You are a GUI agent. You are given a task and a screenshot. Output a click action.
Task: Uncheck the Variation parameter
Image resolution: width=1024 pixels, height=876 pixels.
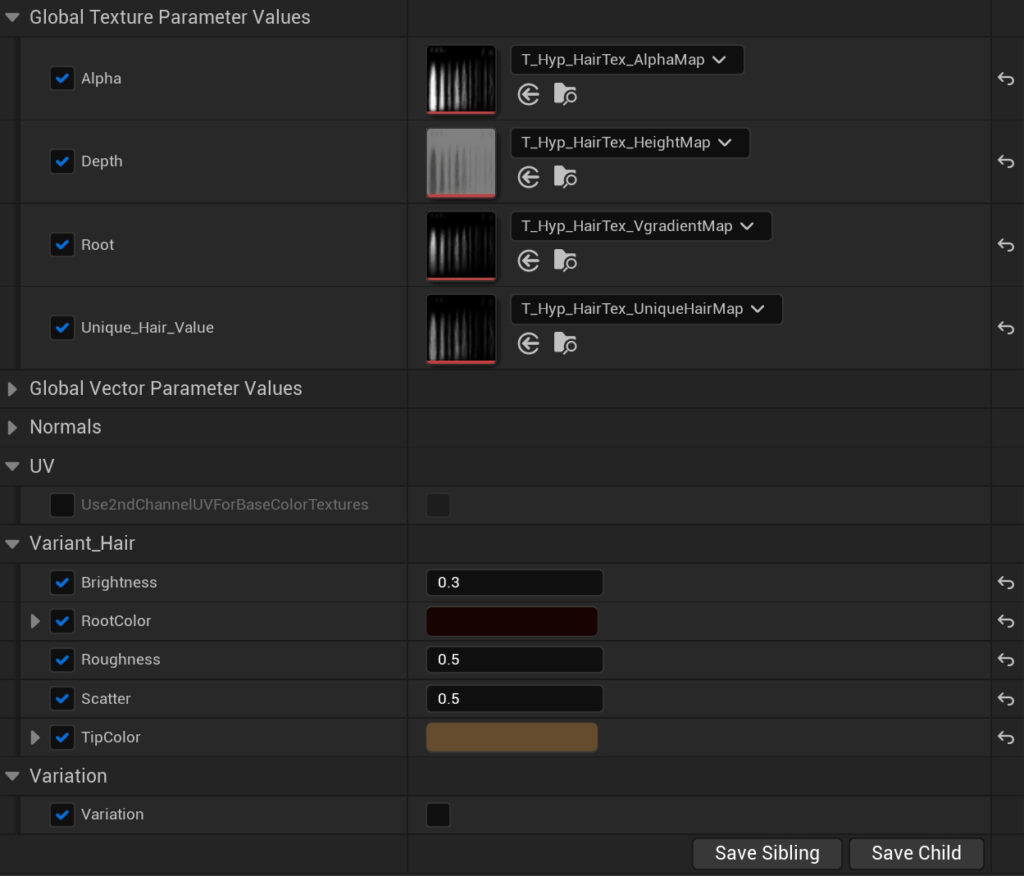(62, 814)
